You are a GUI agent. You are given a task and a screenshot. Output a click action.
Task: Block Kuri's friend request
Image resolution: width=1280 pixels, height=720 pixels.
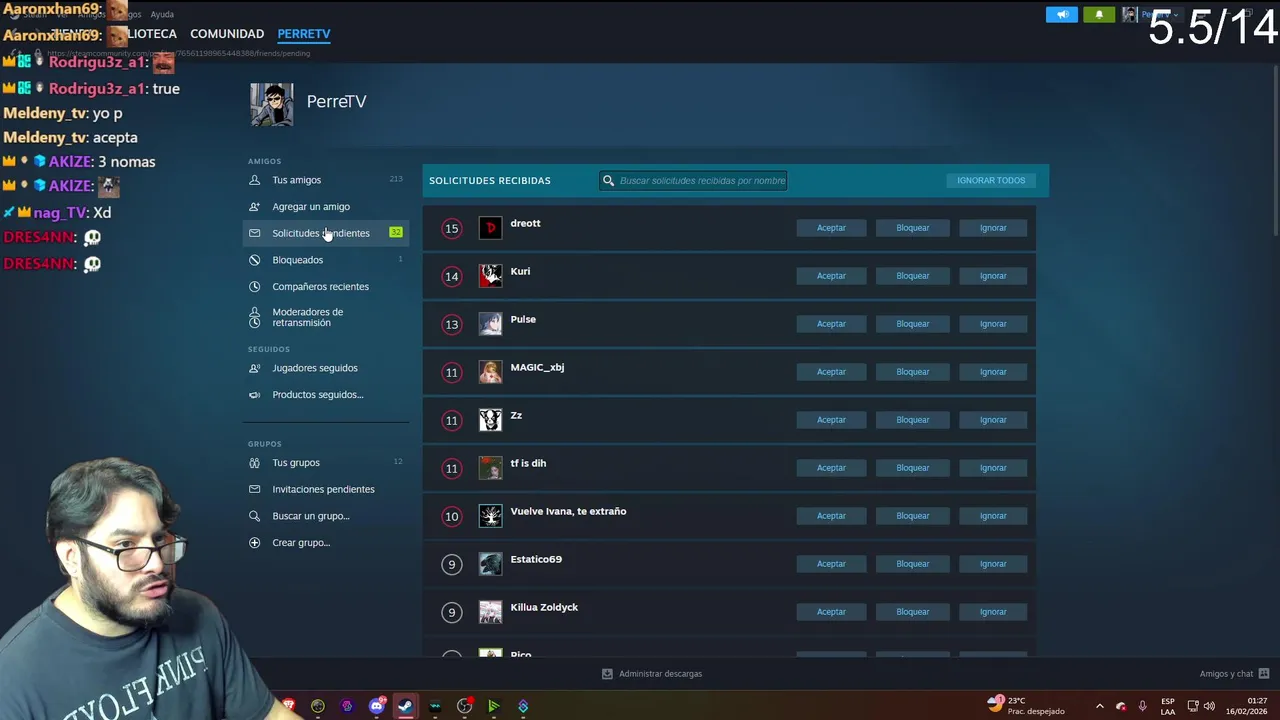912,276
